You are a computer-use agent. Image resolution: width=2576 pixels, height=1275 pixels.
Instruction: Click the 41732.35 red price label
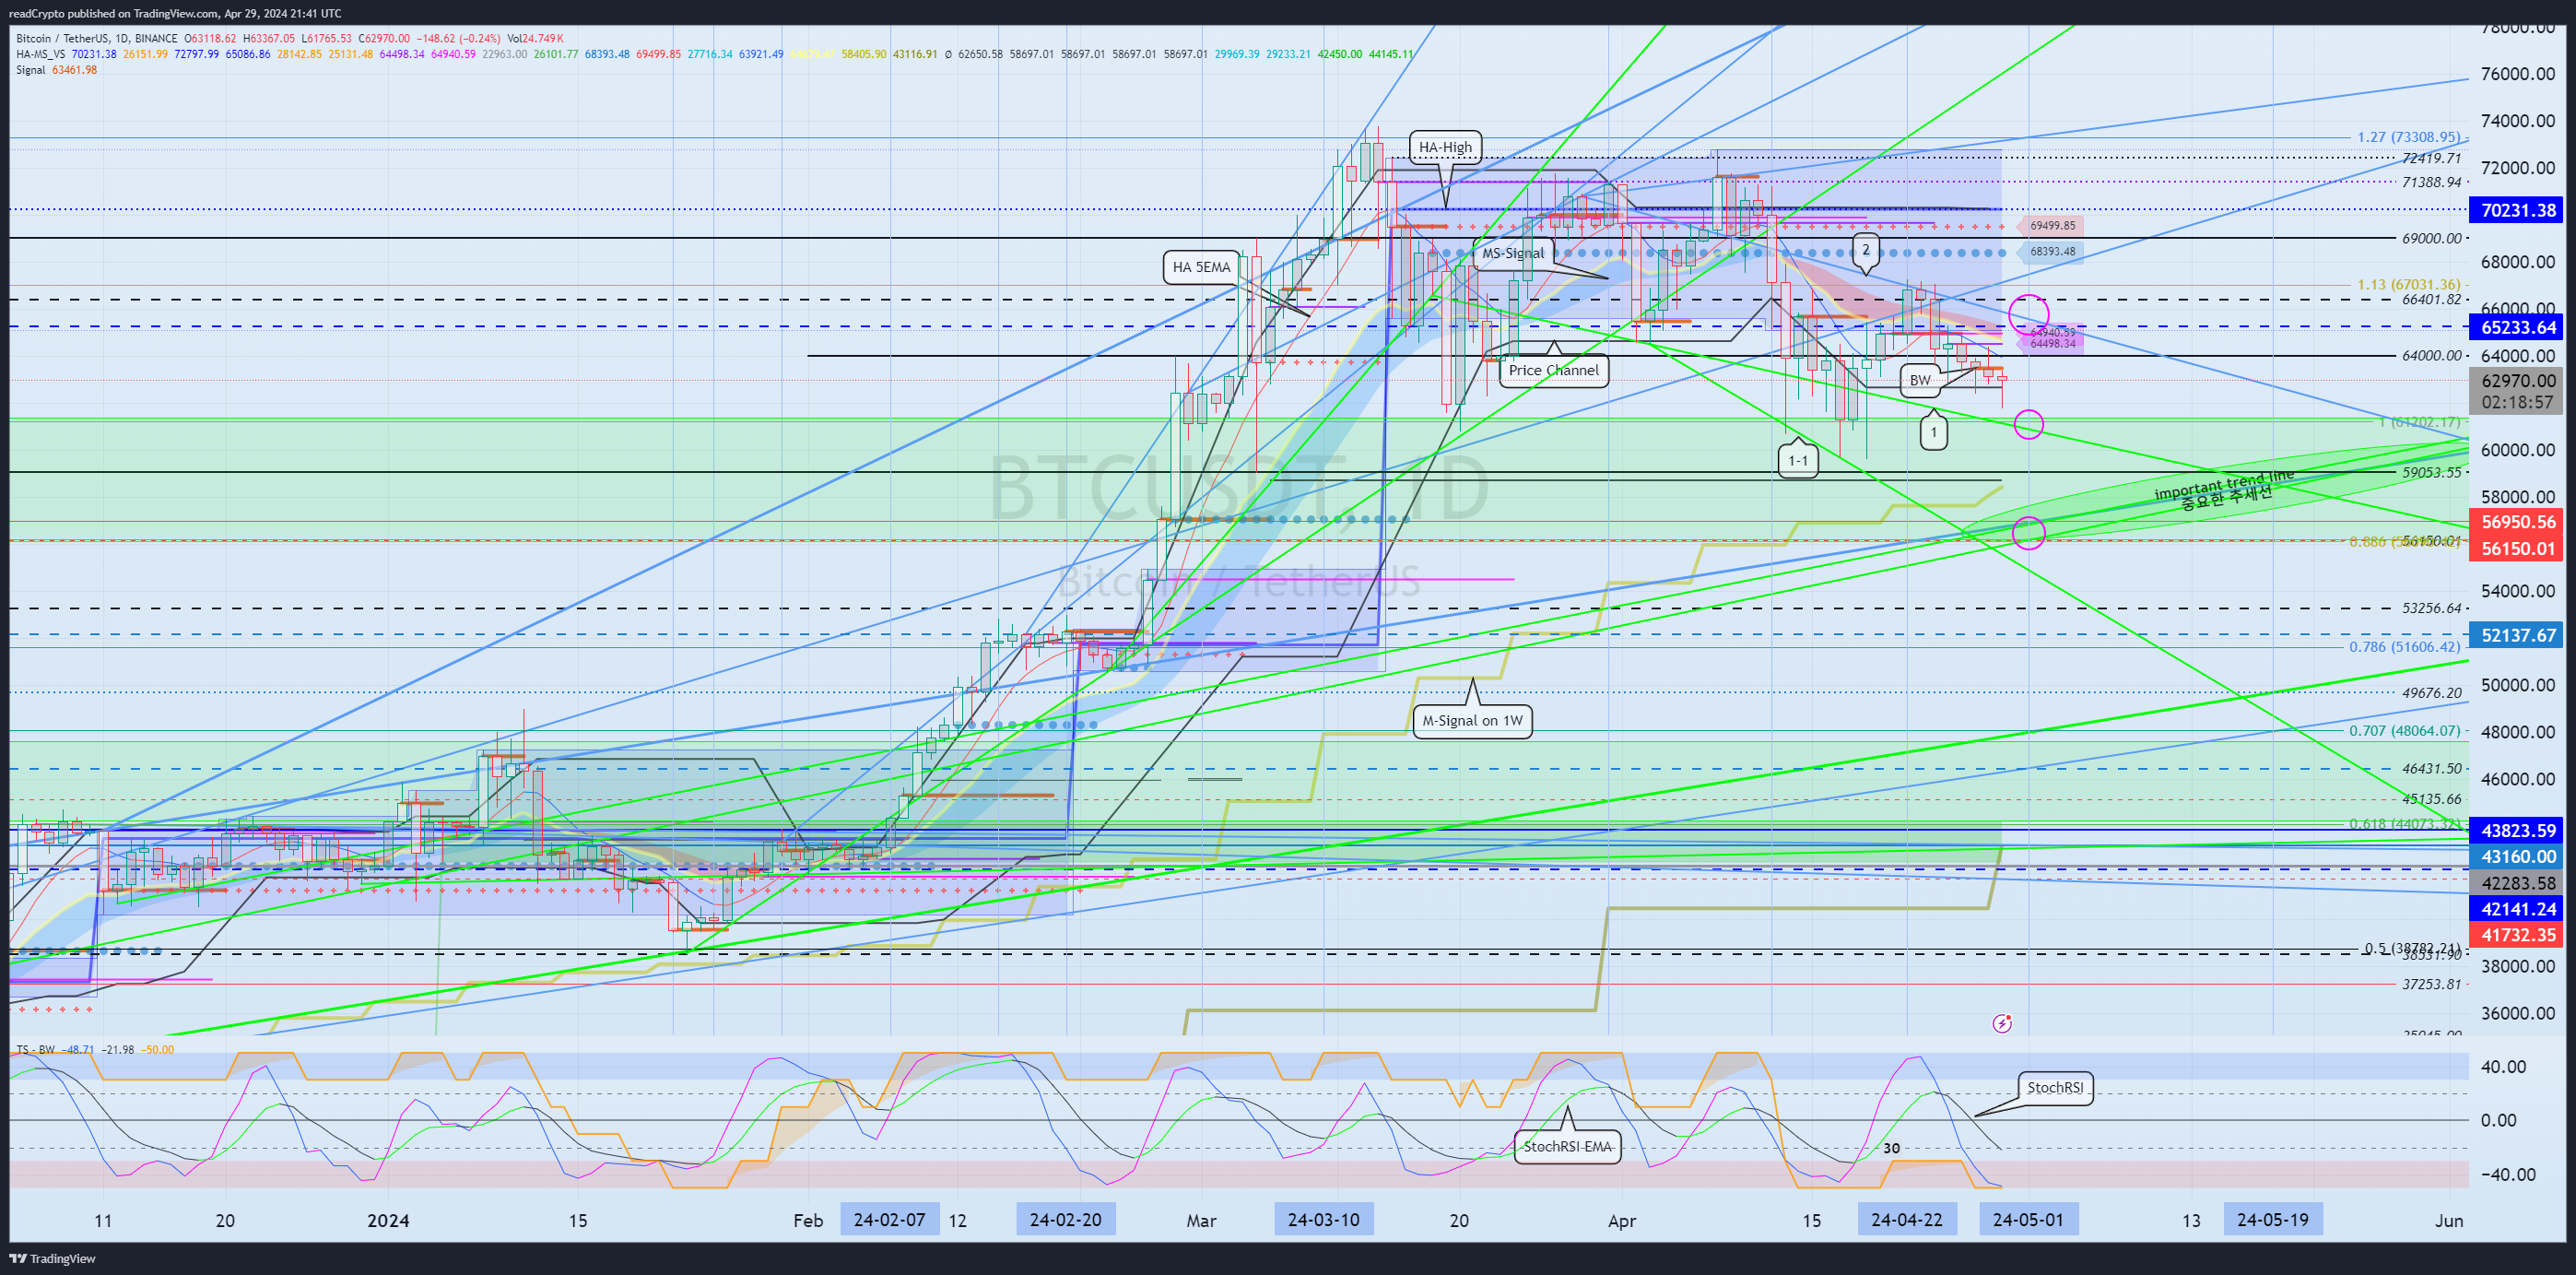[2518, 935]
